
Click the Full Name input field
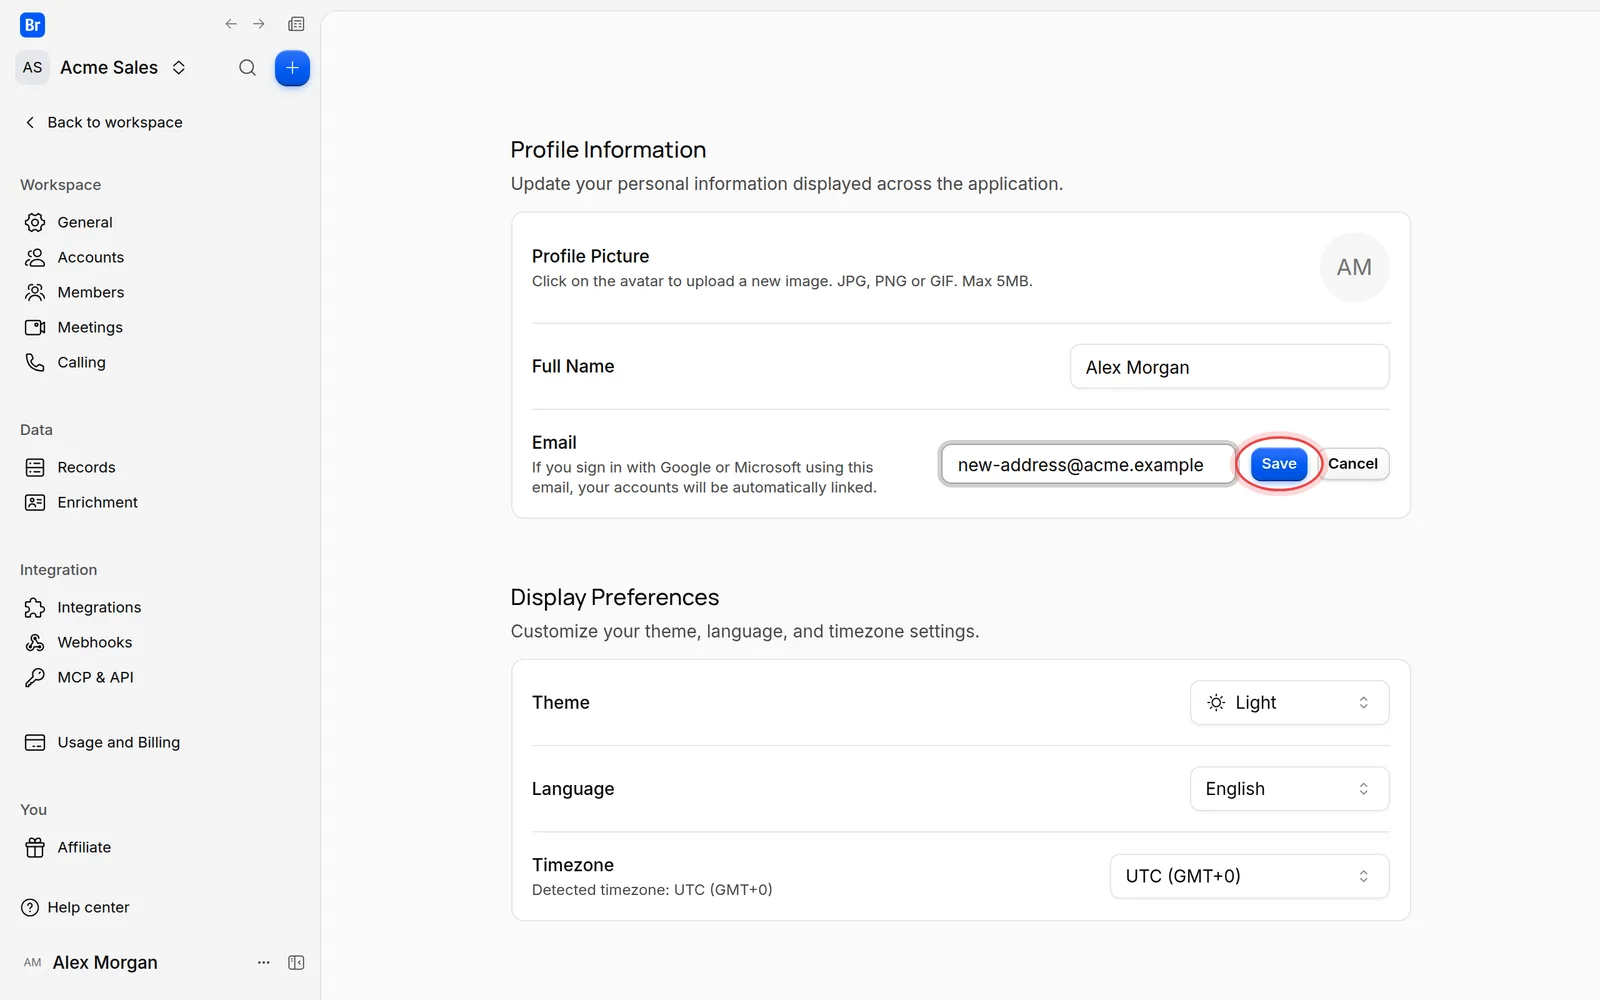pos(1229,367)
